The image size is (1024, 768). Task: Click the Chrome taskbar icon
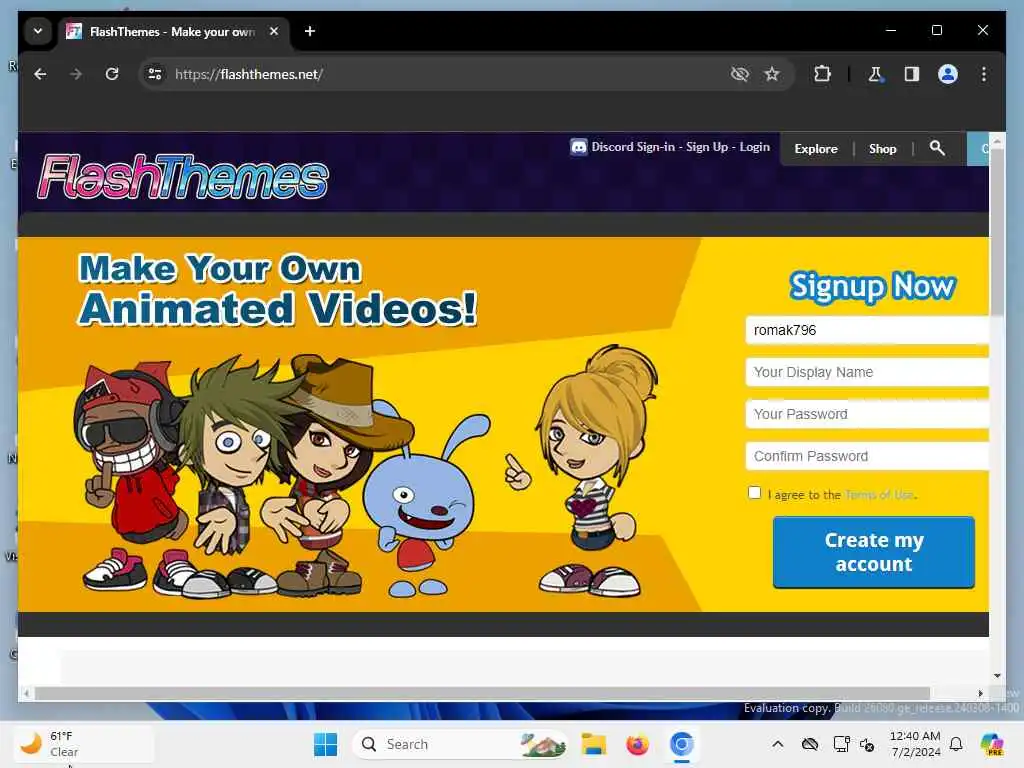coord(681,744)
